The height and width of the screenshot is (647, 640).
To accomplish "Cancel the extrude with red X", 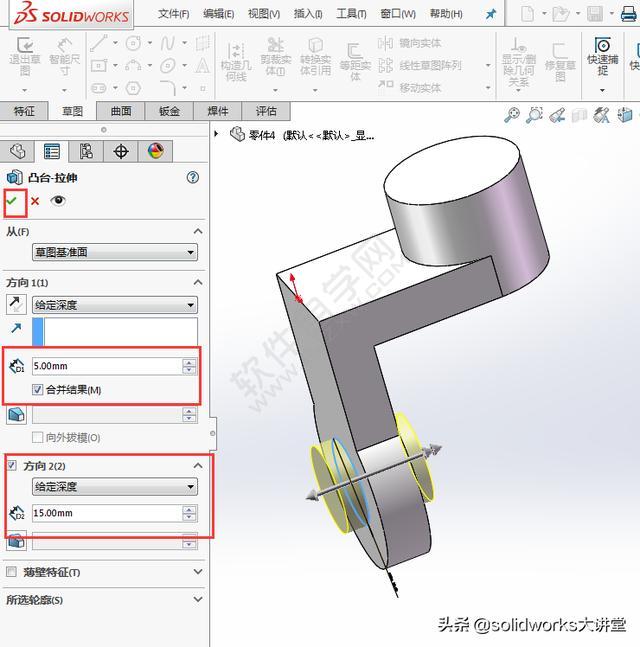I will [x=35, y=201].
